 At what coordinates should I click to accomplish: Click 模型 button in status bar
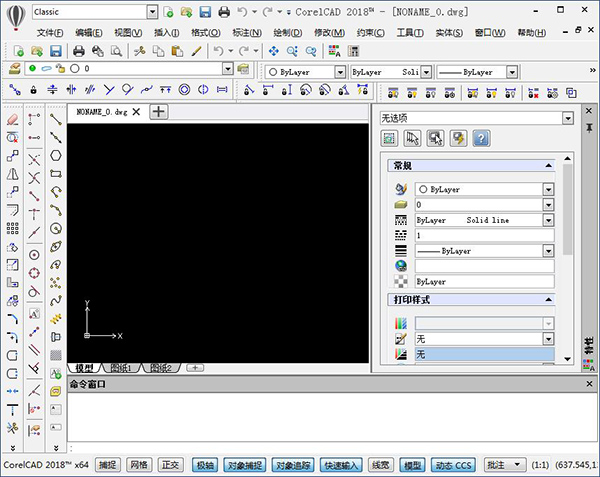click(x=412, y=465)
